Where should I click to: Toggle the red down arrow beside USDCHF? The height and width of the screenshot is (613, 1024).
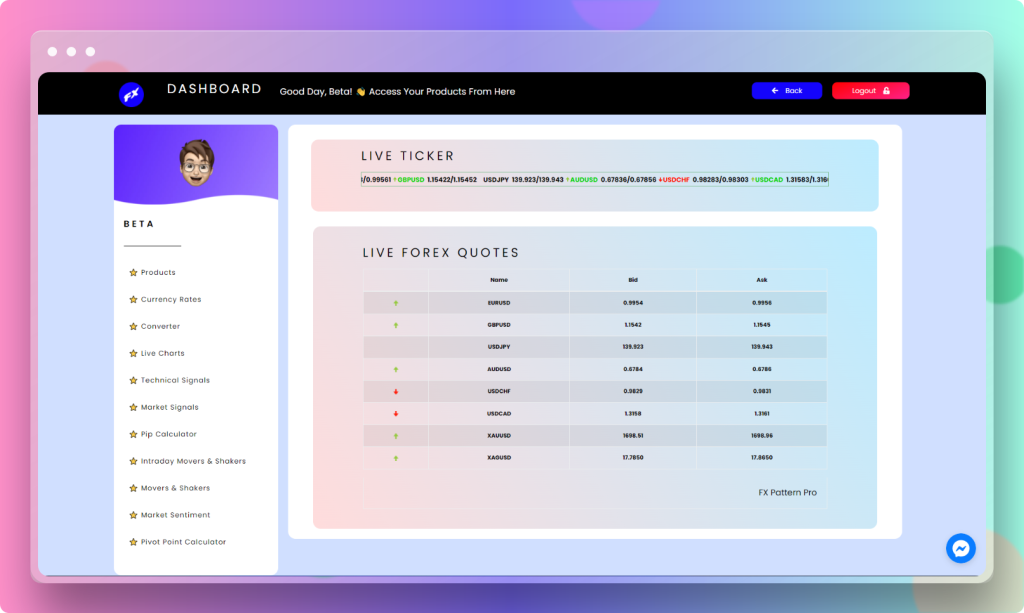click(x=396, y=390)
